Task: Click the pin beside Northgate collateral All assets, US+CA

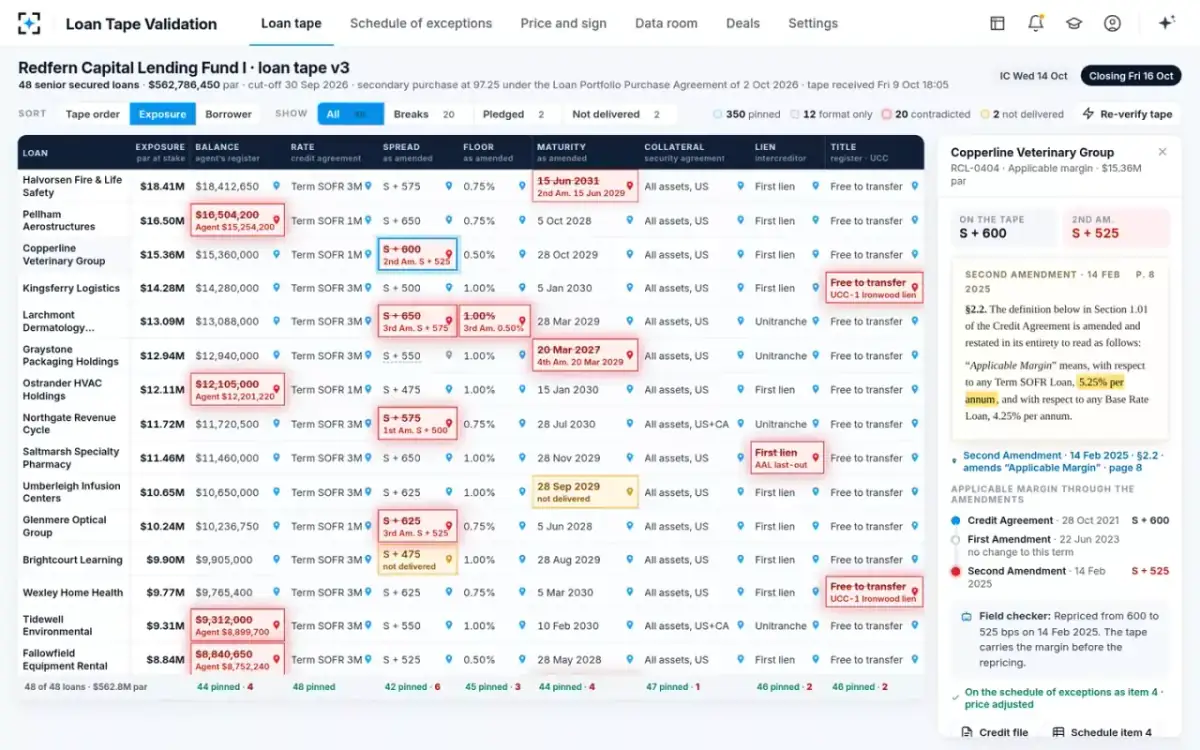Action: (x=740, y=424)
